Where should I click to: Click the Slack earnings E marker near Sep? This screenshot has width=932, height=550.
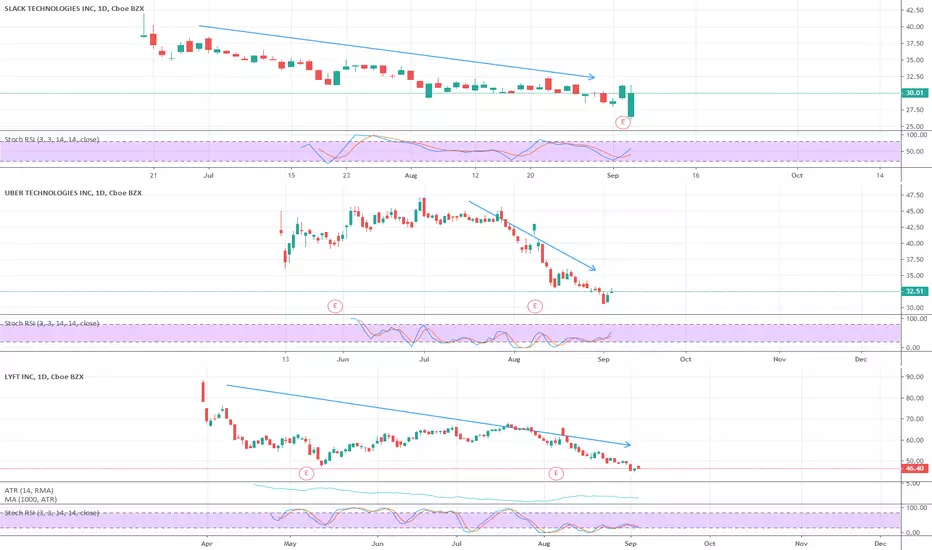pos(622,122)
